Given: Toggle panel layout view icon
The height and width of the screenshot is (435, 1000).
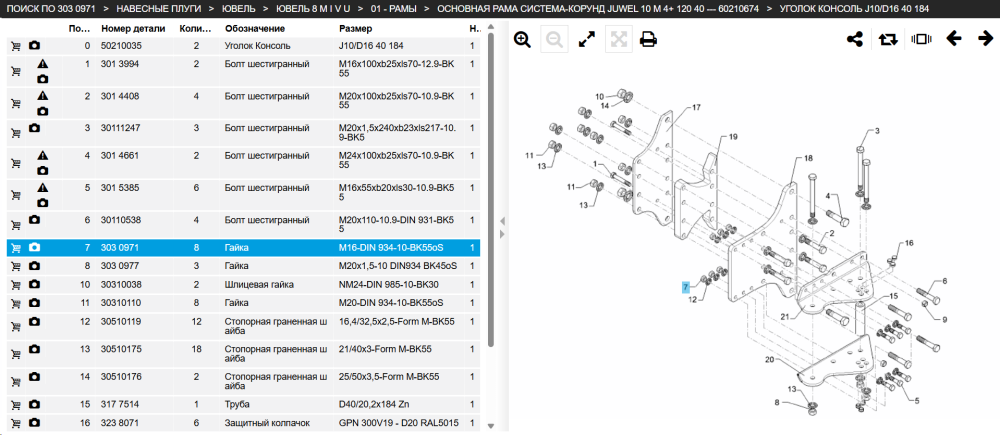Looking at the screenshot, I should click(920, 39).
